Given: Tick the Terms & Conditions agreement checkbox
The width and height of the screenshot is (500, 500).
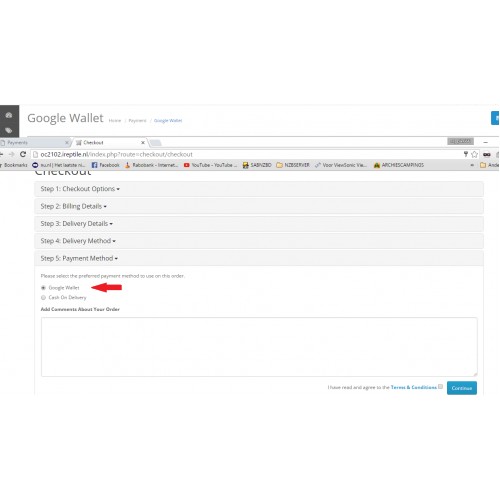Looking at the screenshot, I should (x=440, y=386).
